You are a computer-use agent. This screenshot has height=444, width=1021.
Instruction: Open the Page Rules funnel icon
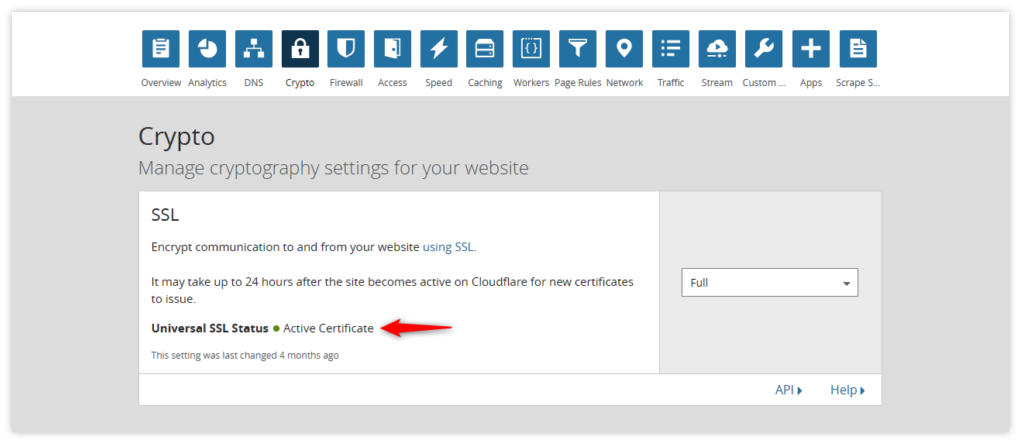[578, 49]
